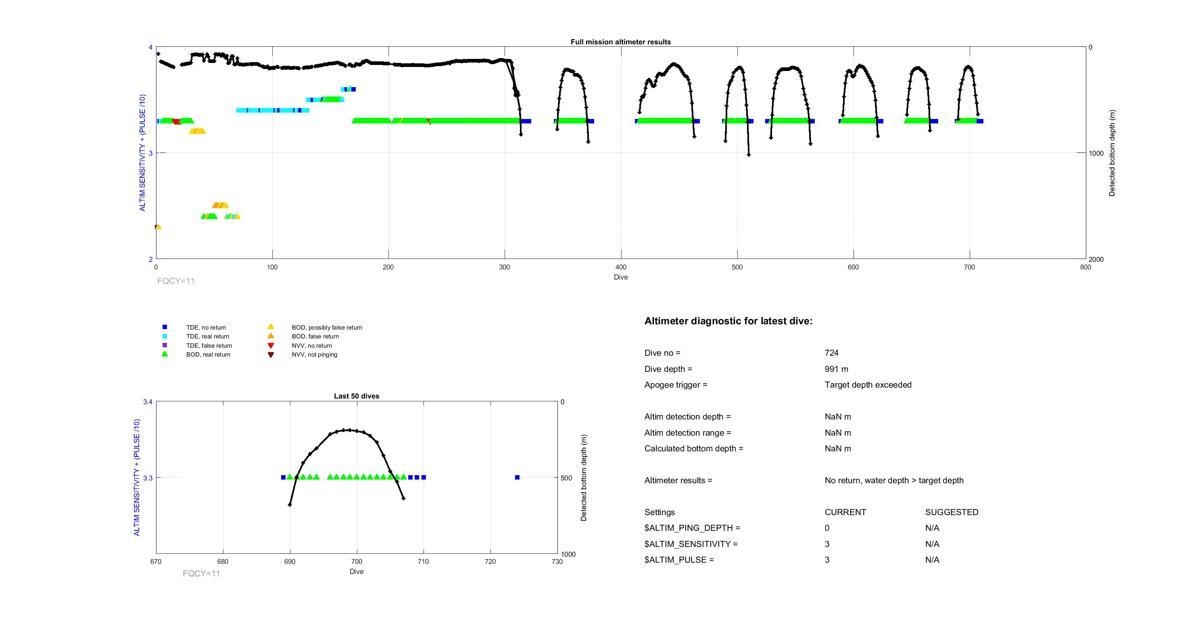
Task: Click the suggested N/A for $ALTIM_PULSE
Action: click(932, 560)
